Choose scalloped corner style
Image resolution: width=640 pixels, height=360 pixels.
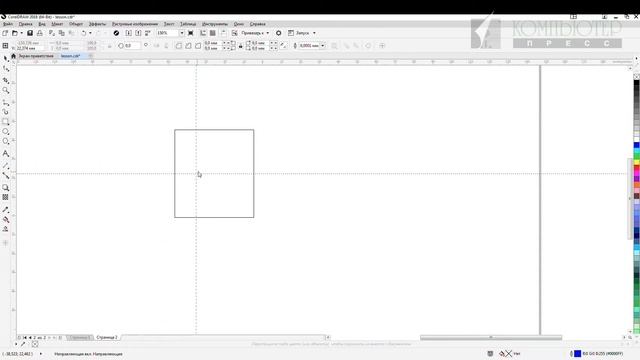[x=188, y=46]
